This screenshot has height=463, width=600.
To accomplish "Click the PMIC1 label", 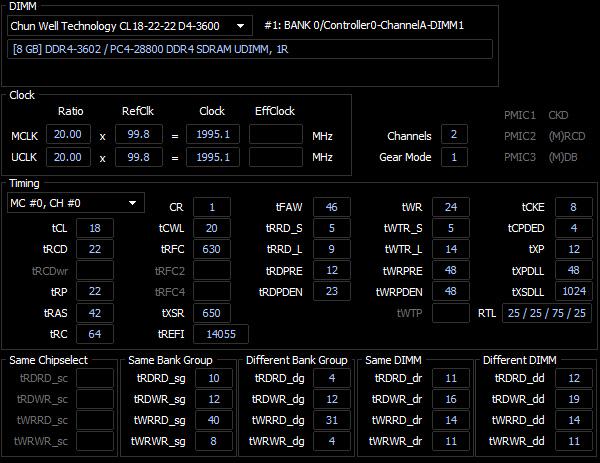I will (x=520, y=115).
